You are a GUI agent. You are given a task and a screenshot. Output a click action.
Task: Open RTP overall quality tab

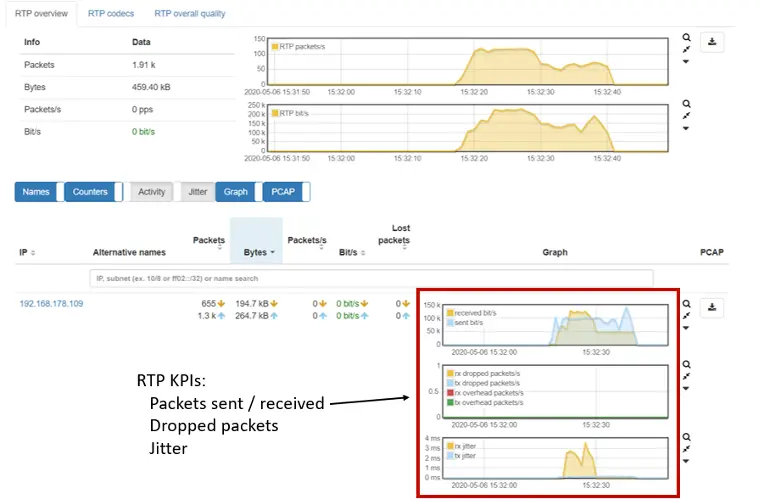coord(190,14)
